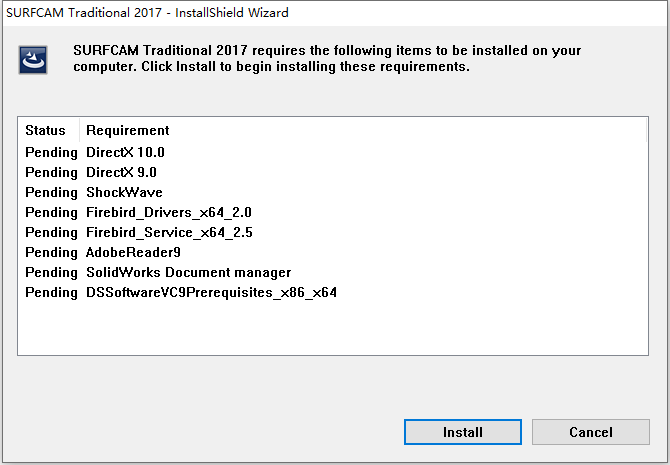
Task: Cancel the InstallShield wizard
Action: [591, 432]
